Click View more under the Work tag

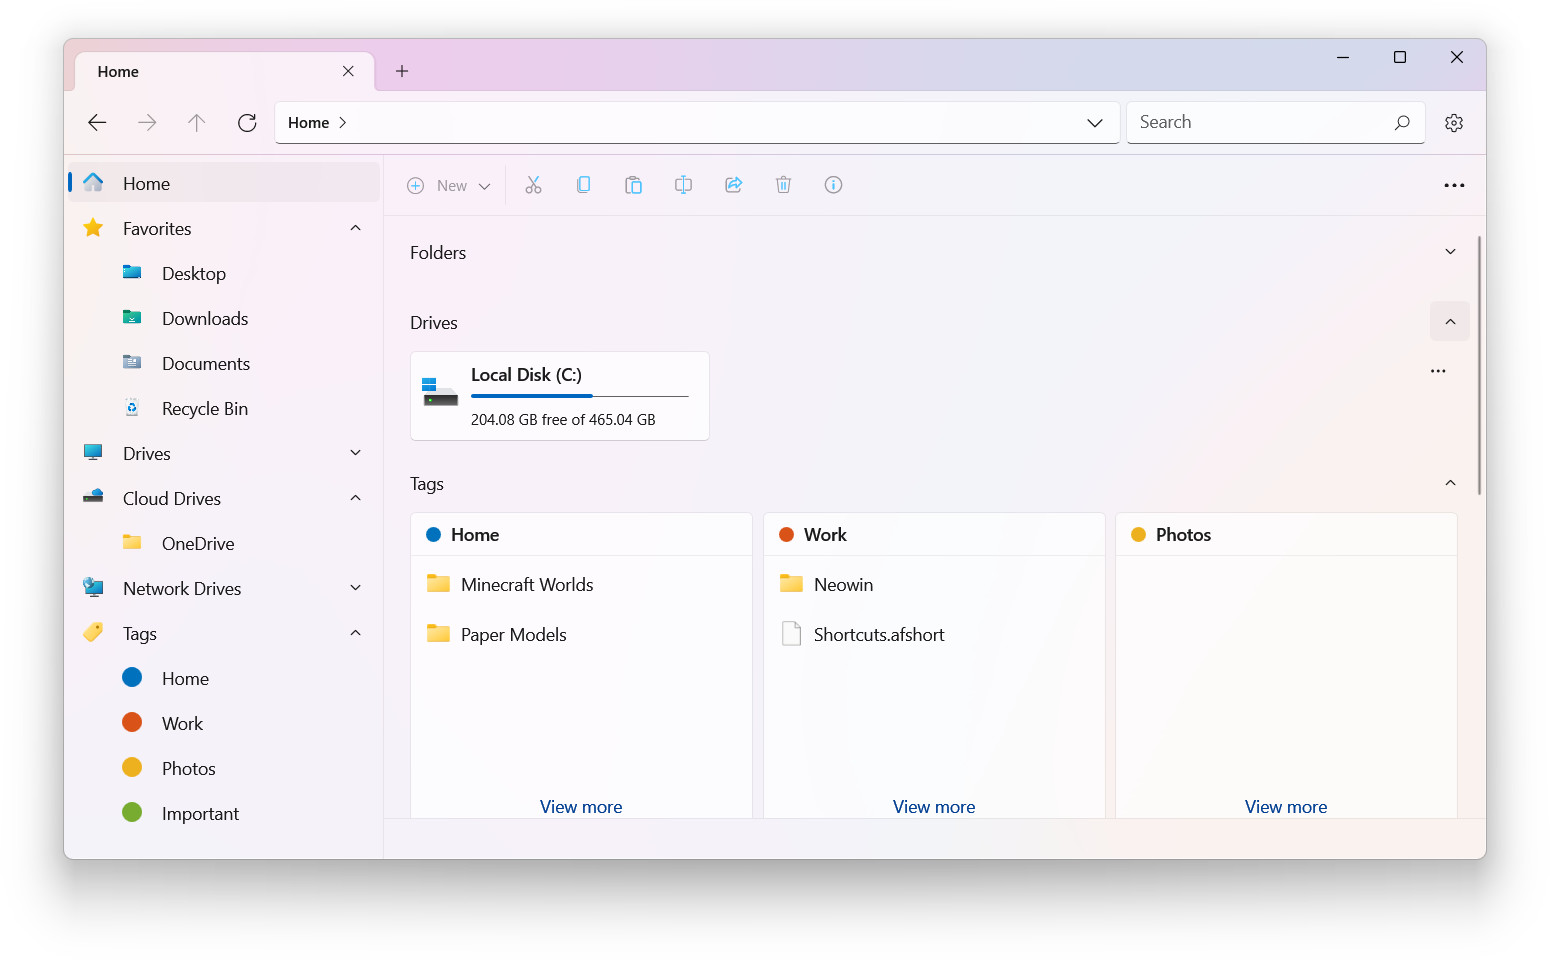933,806
